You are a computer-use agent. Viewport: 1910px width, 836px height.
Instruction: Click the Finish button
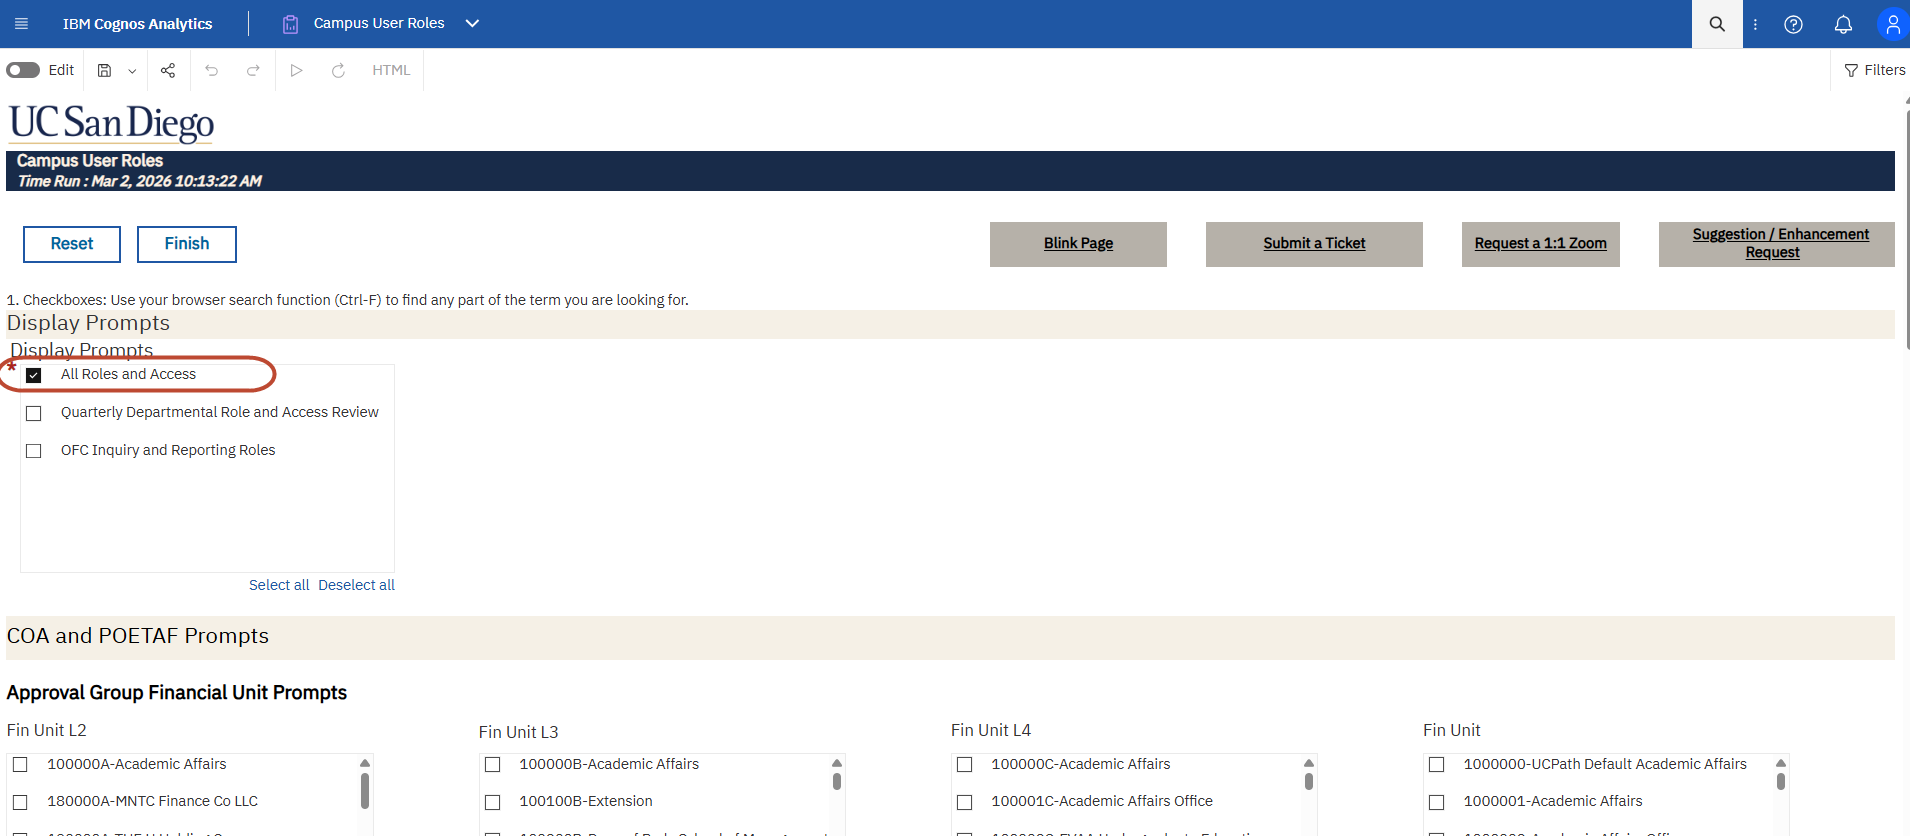pyautogui.click(x=187, y=244)
